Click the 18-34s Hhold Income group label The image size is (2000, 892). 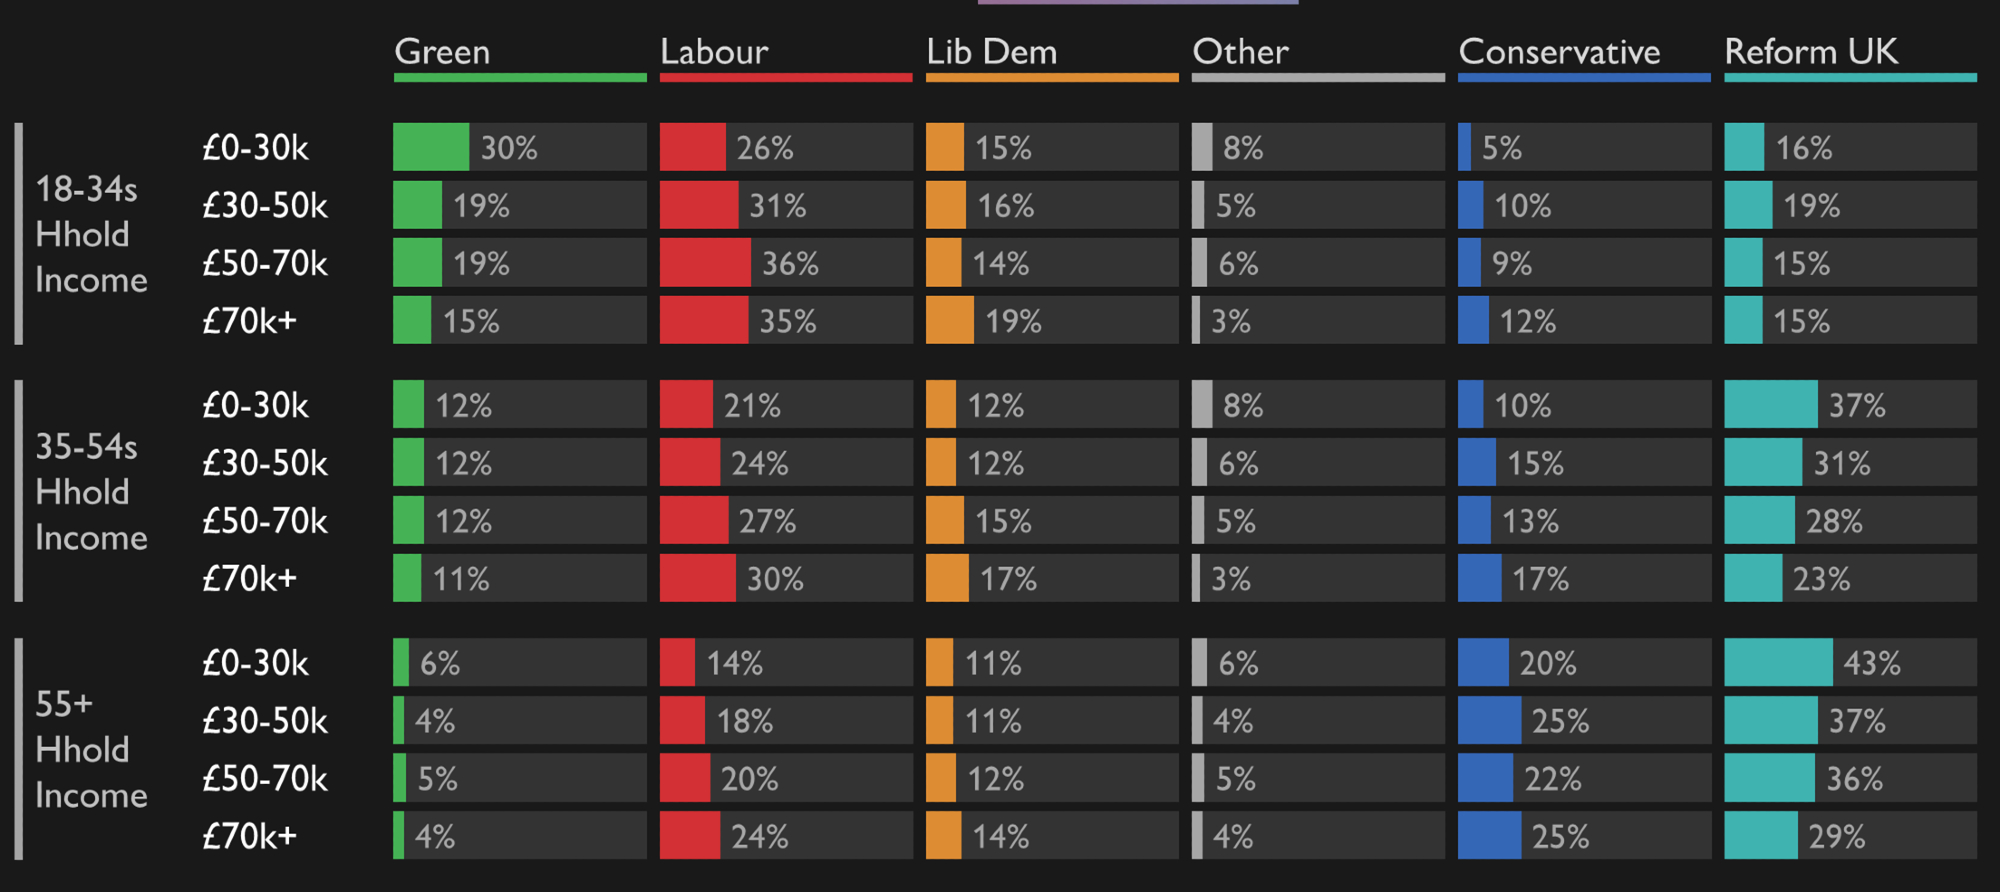(90, 234)
